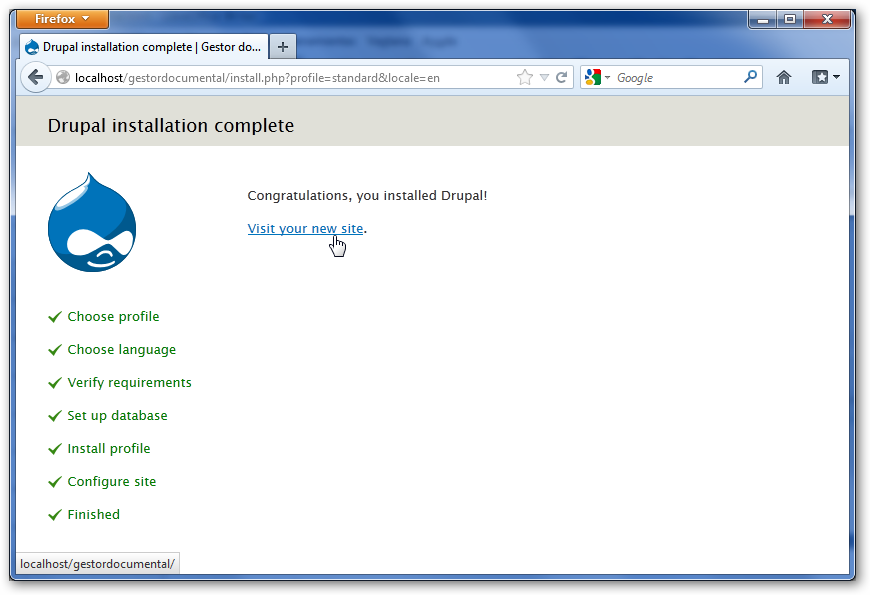The width and height of the screenshot is (870, 595).
Task: Select the Drupal installation complete tab
Action: click(140, 46)
